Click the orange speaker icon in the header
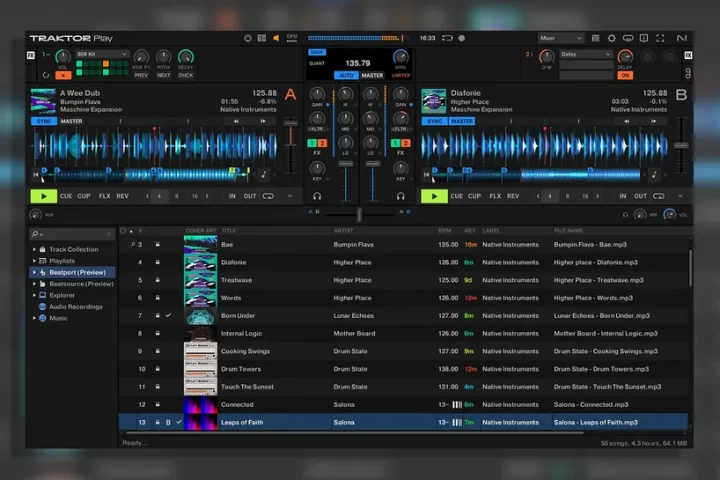This screenshot has width=720, height=480. click(277, 38)
